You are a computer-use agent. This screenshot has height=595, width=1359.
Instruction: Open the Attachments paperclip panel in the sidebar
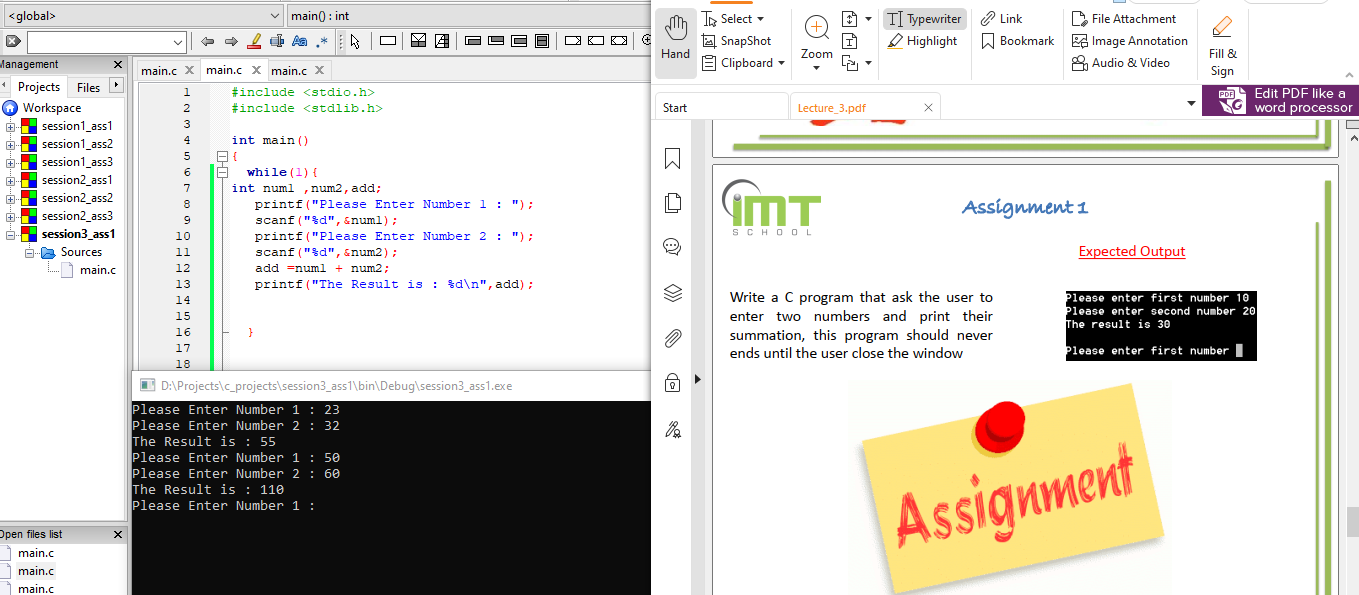point(671,339)
